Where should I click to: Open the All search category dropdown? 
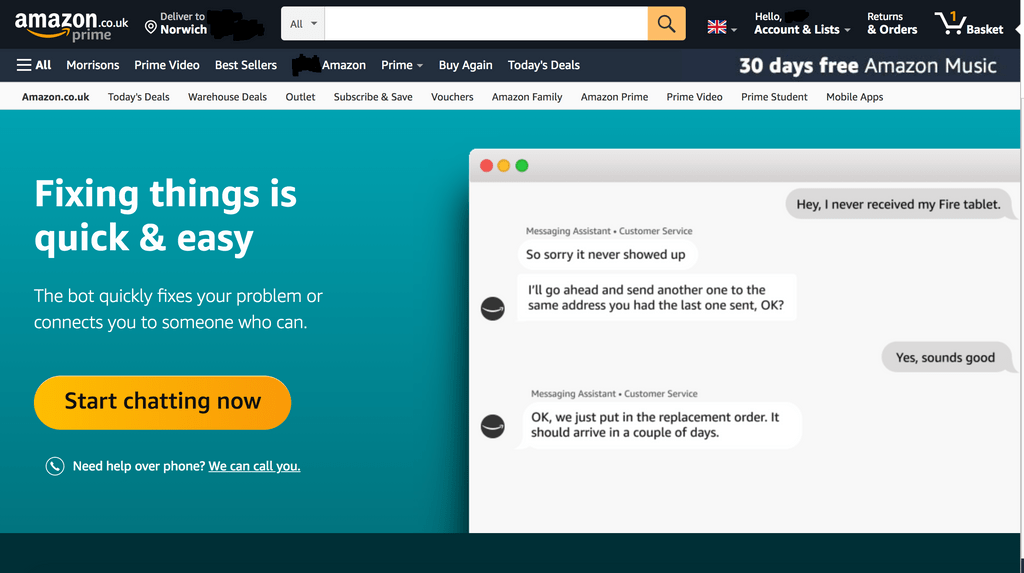coord(303,24)
